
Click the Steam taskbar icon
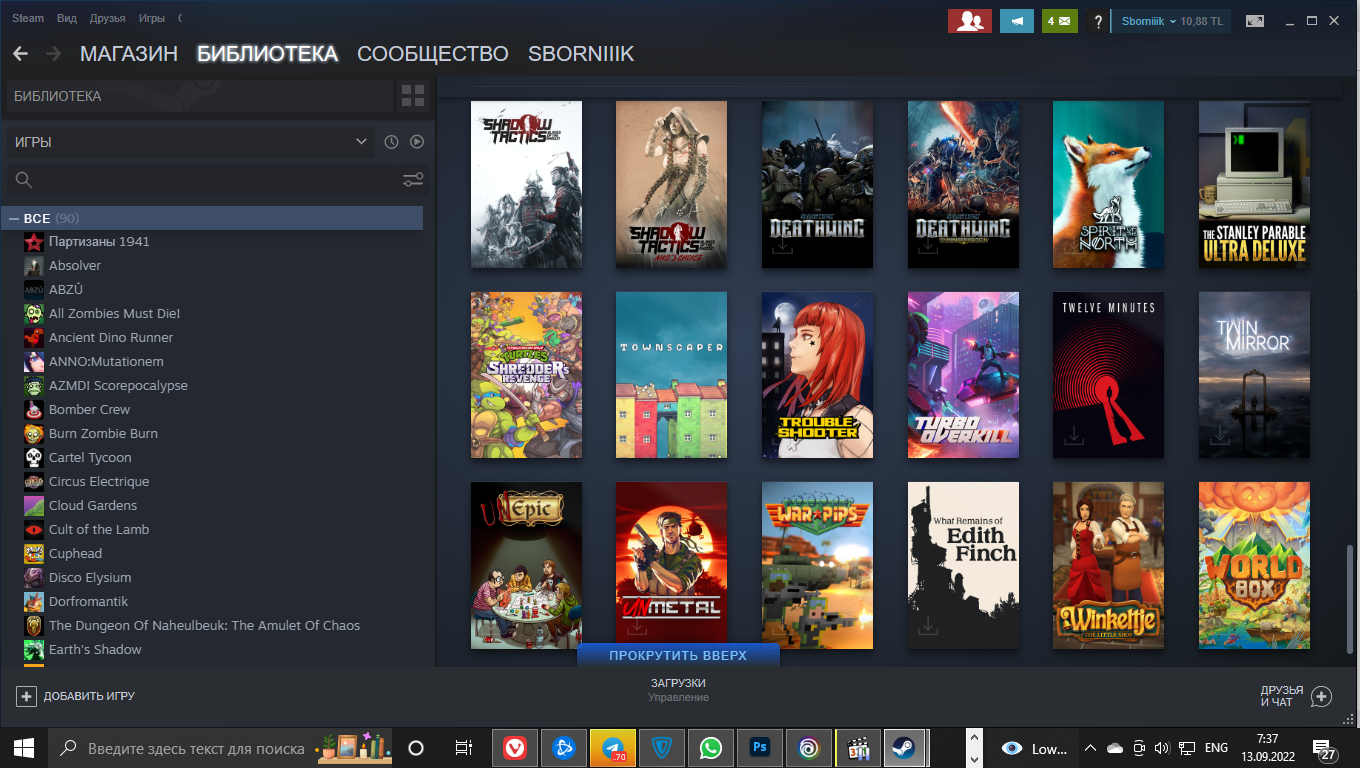[x=904, y=748]
